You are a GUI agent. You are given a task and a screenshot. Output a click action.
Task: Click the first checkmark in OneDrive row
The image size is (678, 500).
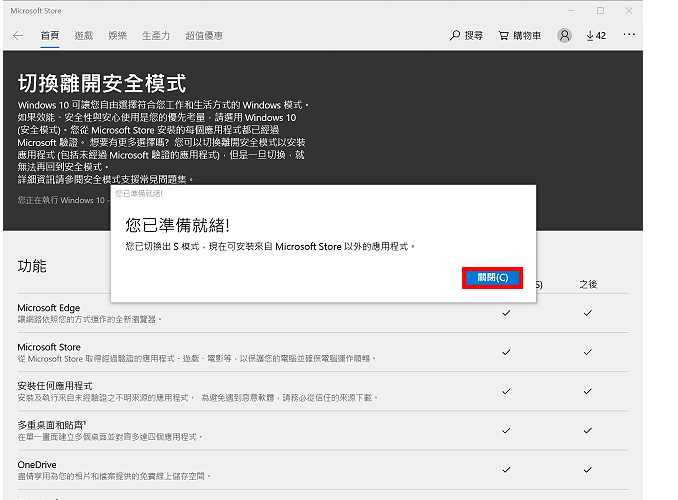click(506, 470)
